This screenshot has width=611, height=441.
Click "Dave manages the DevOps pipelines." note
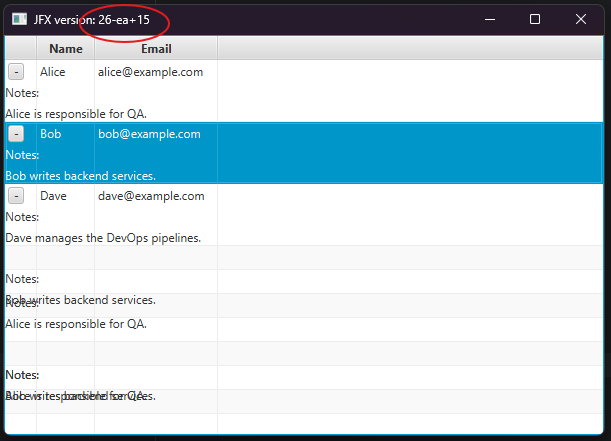103,238
